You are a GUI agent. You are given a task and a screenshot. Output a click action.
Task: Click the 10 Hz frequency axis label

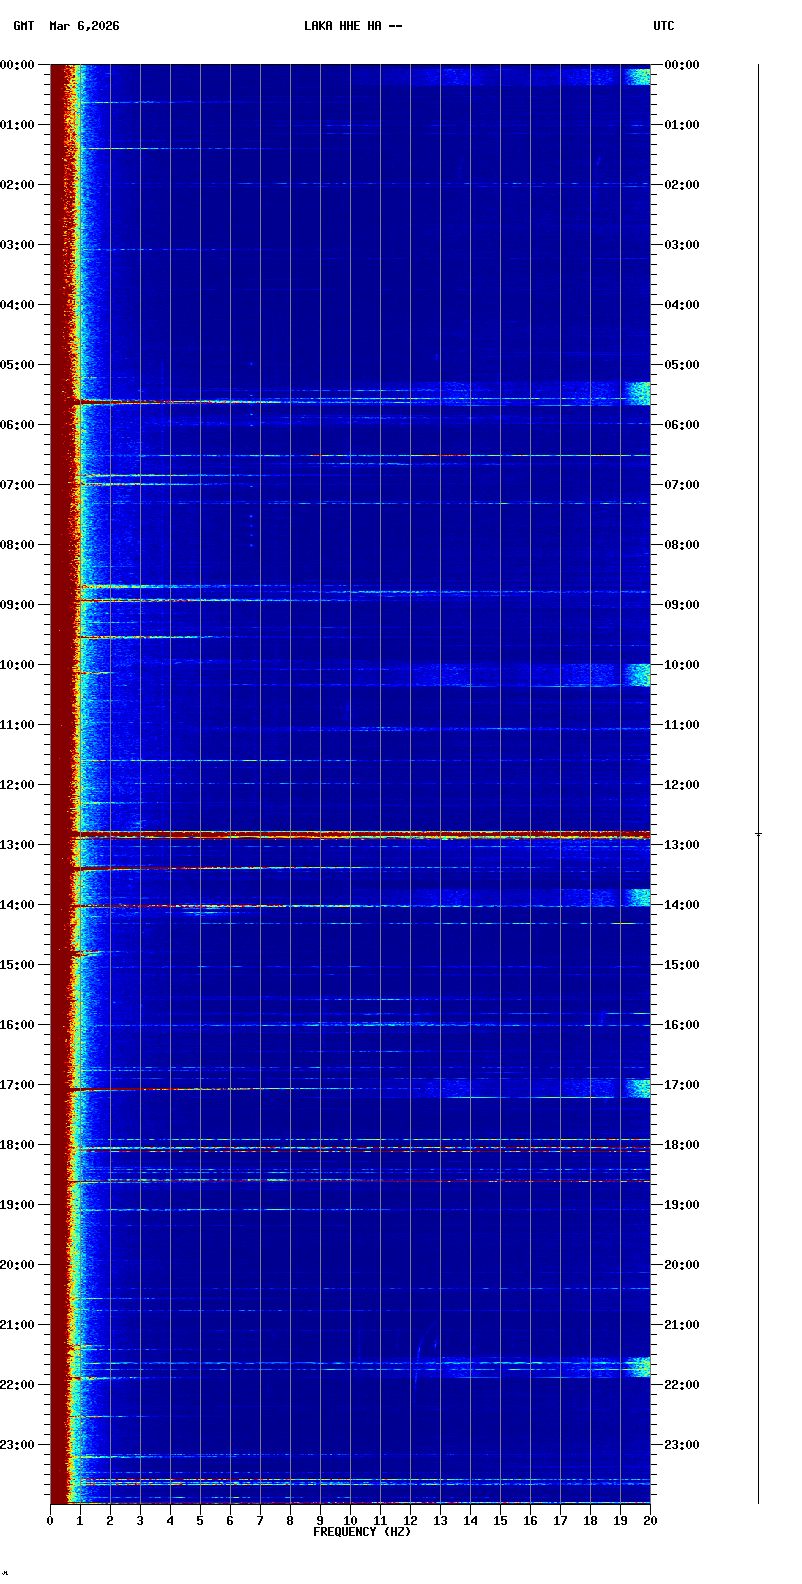(350, 1521)
